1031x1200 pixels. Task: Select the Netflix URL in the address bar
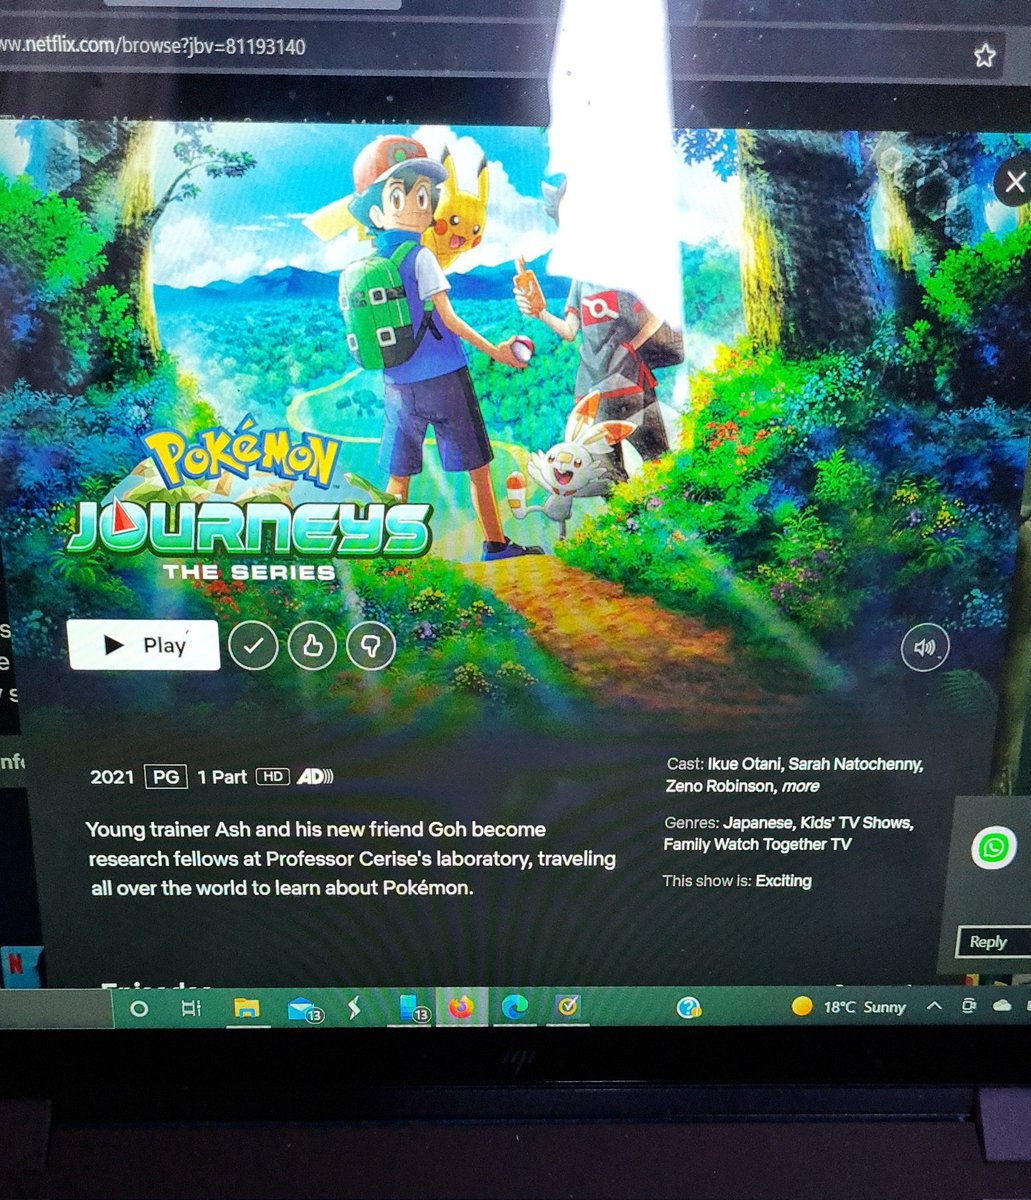pos(153,46)
